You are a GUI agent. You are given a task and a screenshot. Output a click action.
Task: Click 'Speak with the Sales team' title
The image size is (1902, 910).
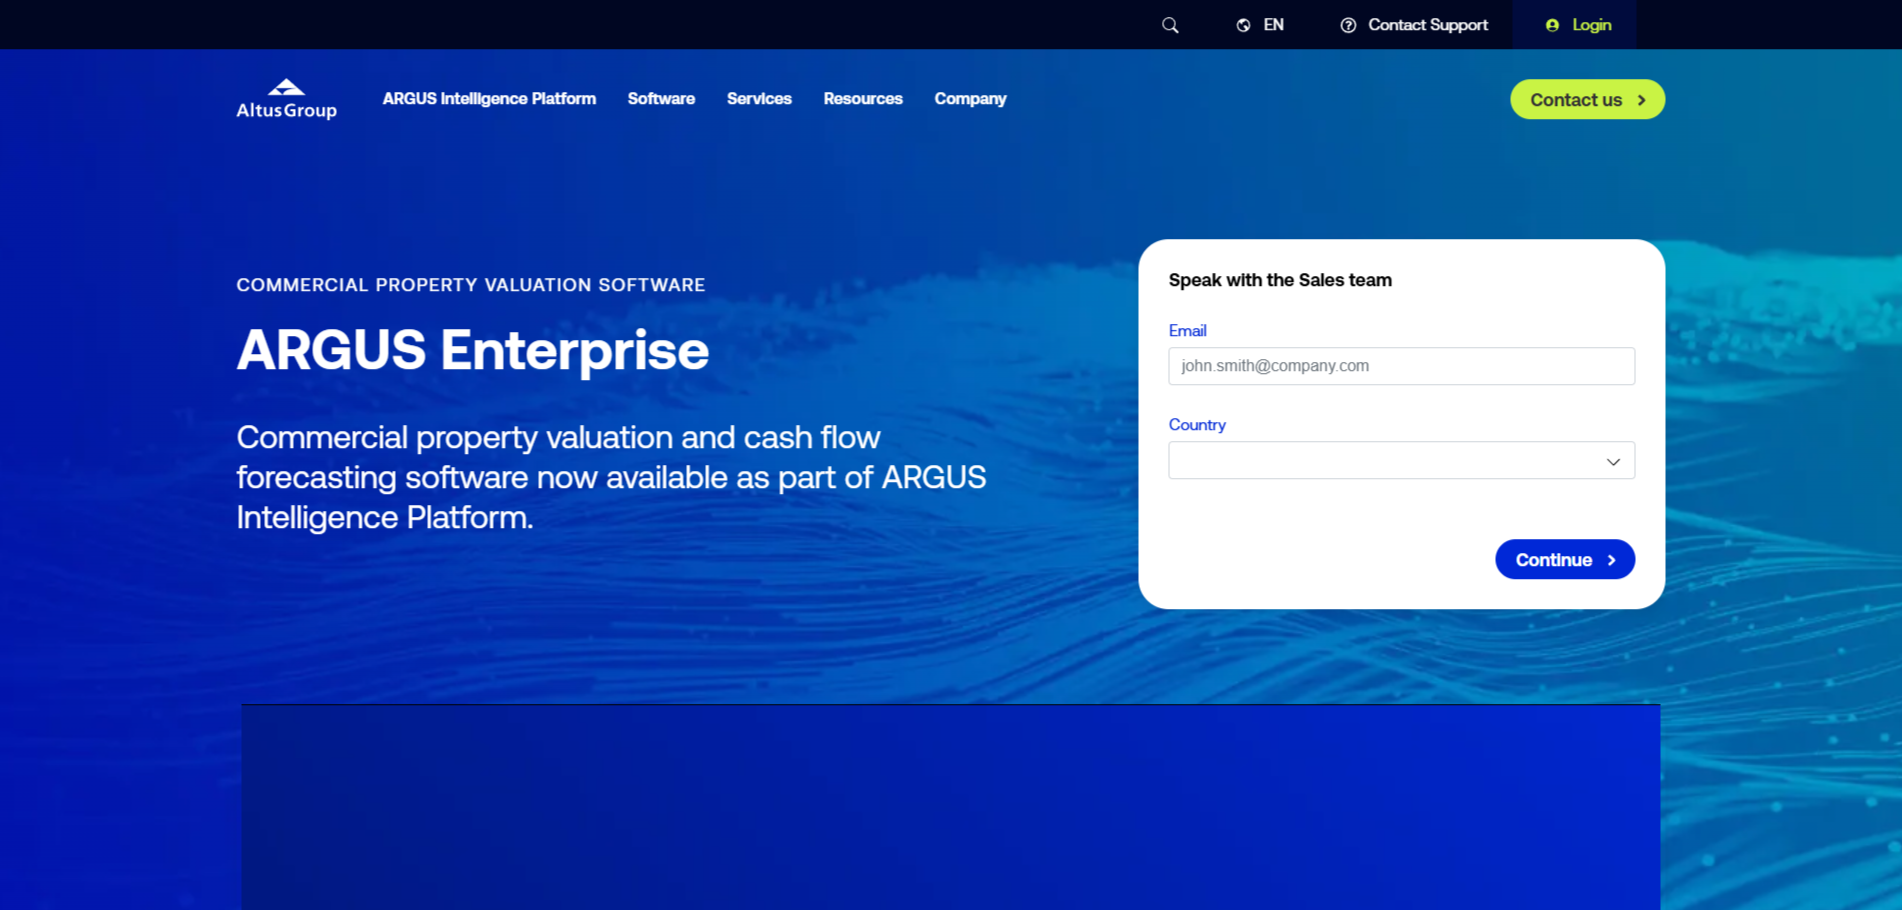(x=1280, y=280)
